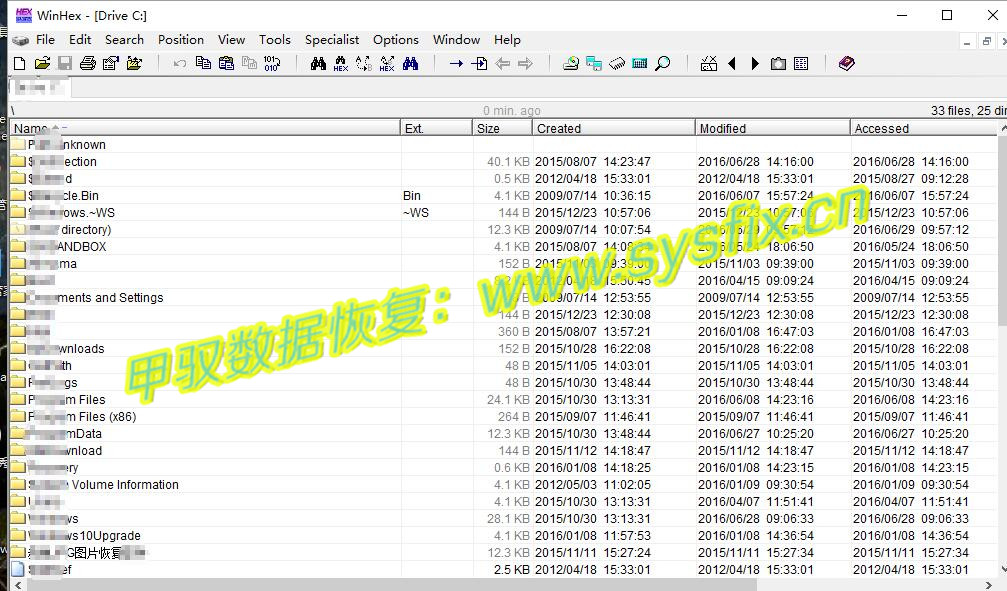The height and width of the screenshot is (591, 1007).
Task: Click the Replace Text A-to-B icon
Action: pyautogui.click(x=363, y=63)
